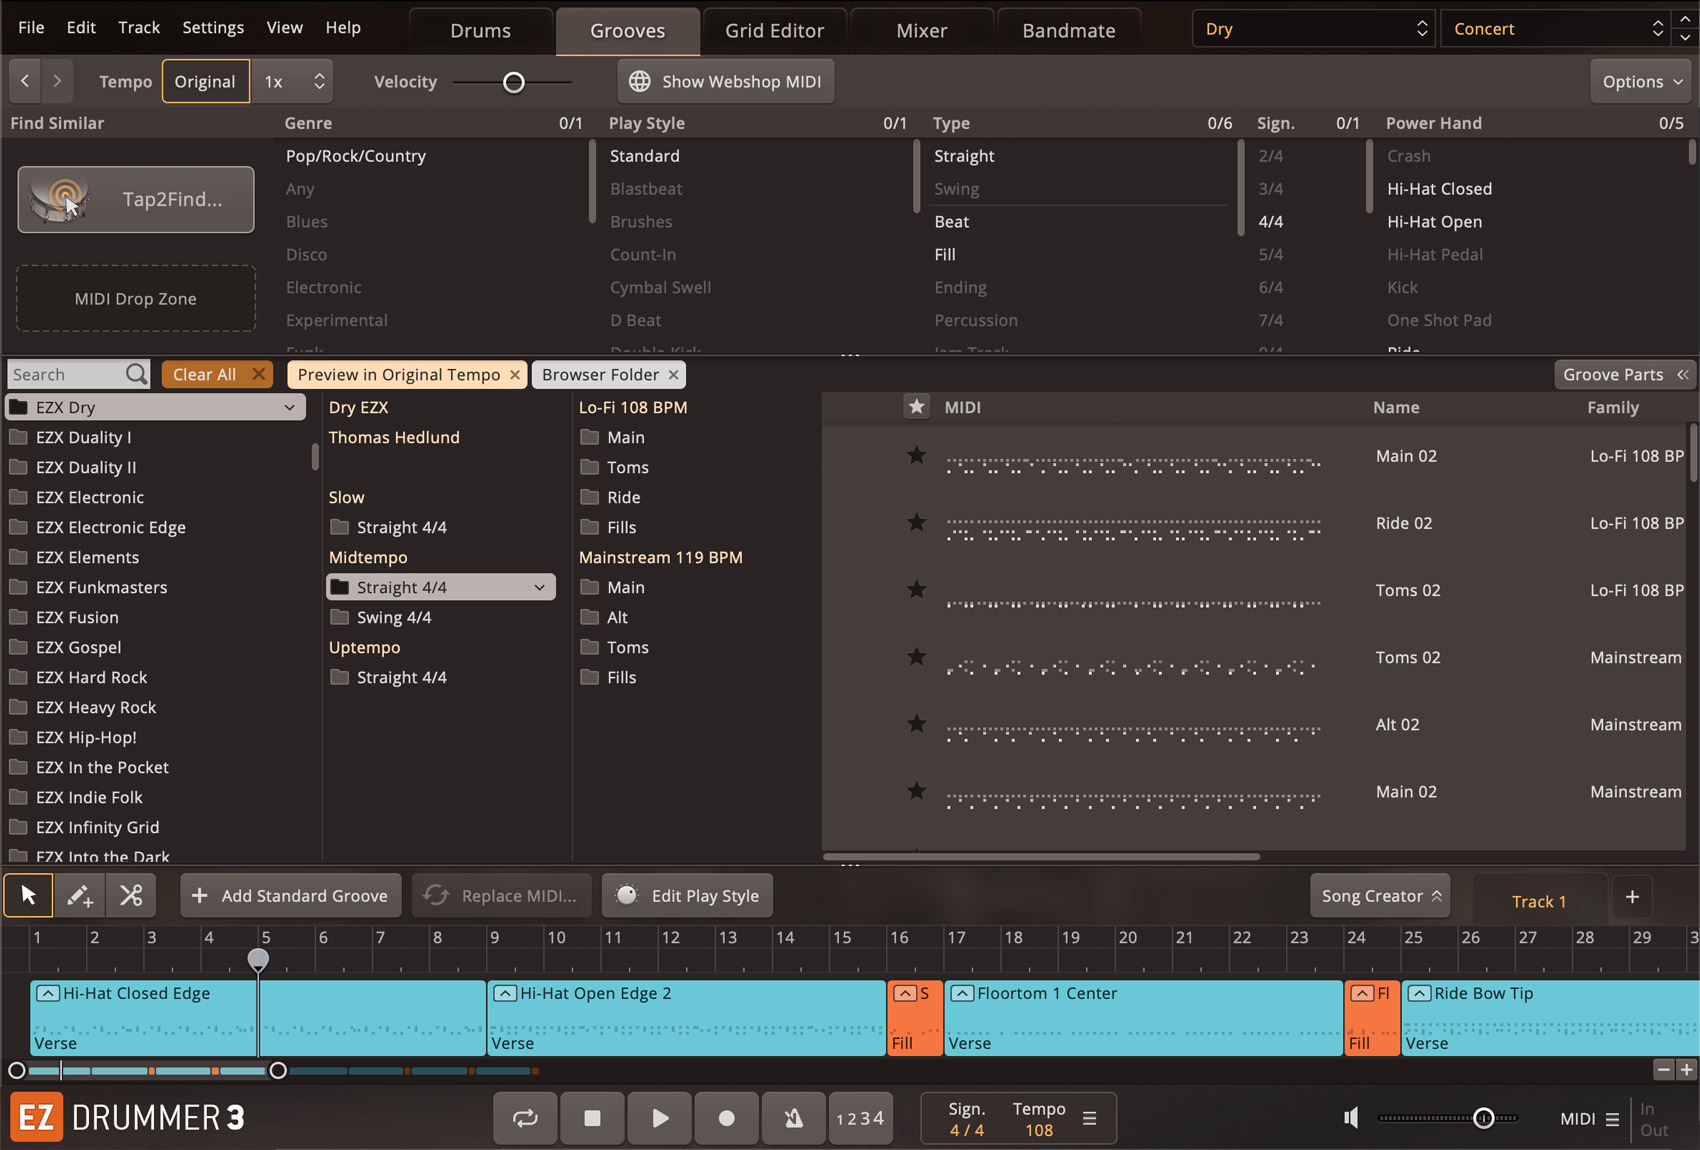Toggle the 1234 count-in
1700x1150 pixels.
pos(860,1118)
